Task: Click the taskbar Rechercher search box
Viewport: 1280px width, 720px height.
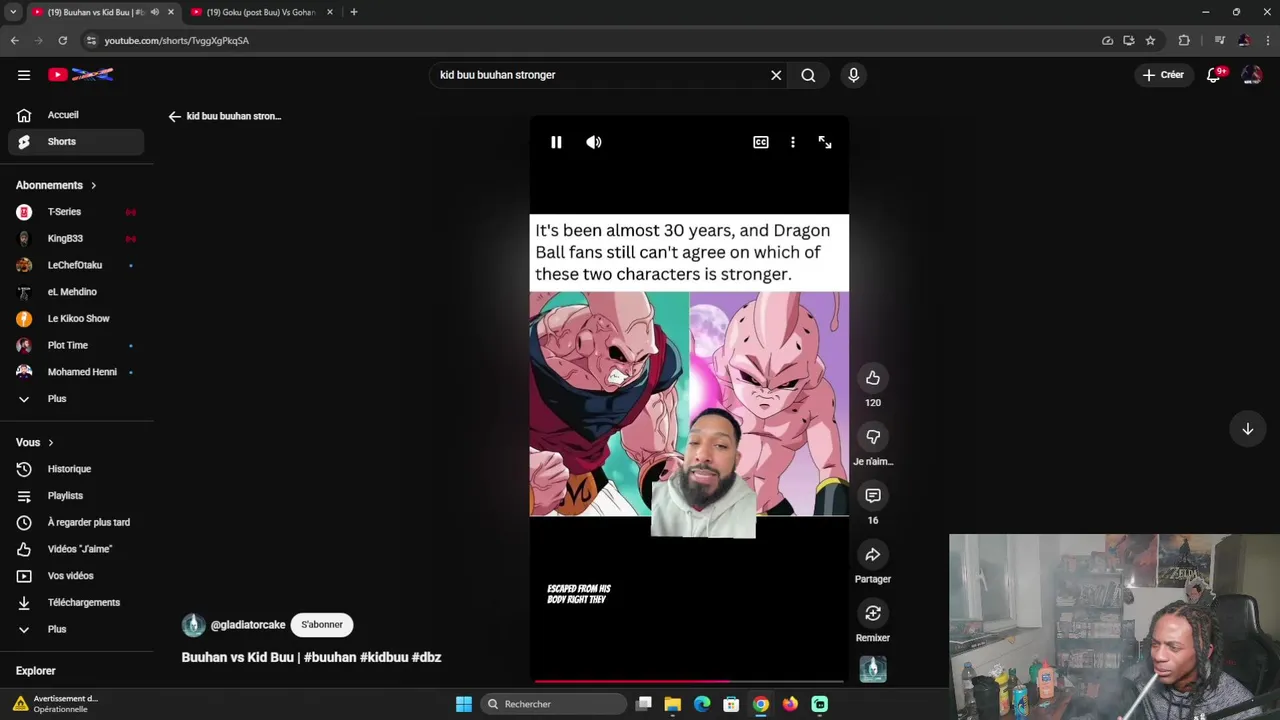Action: (x=553, y=704)
